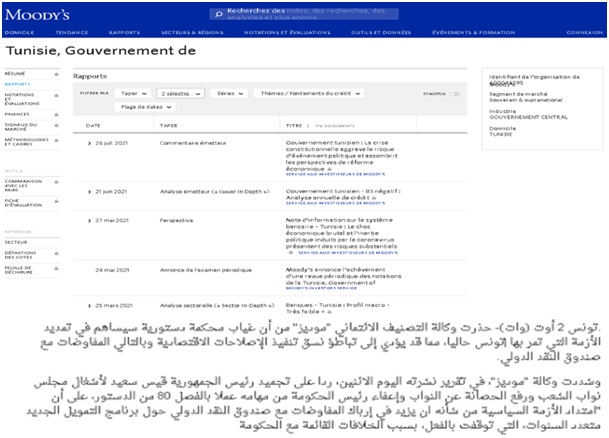Open Définitions des cotes reference
Screen dimensions: 609x438
point(20,255)
